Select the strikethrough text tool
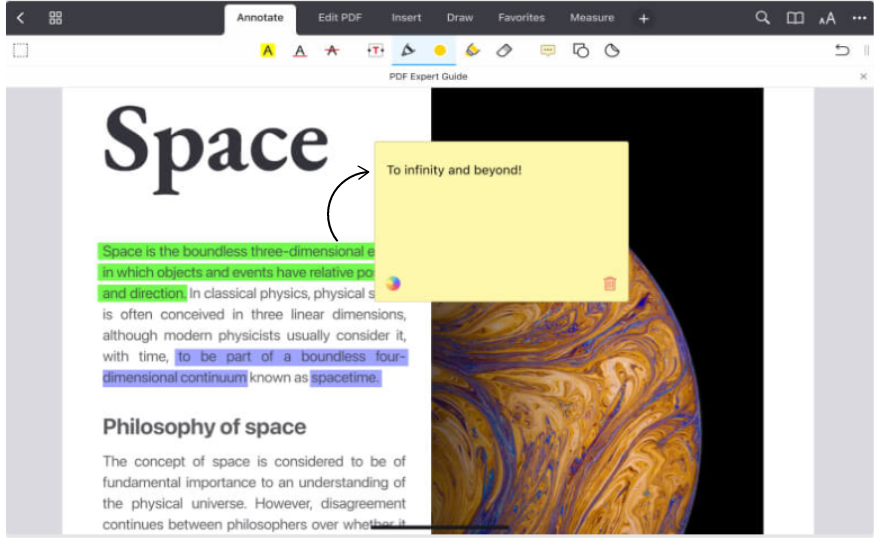This screenshot has width=879, height=540. click(x=331, y=51)
